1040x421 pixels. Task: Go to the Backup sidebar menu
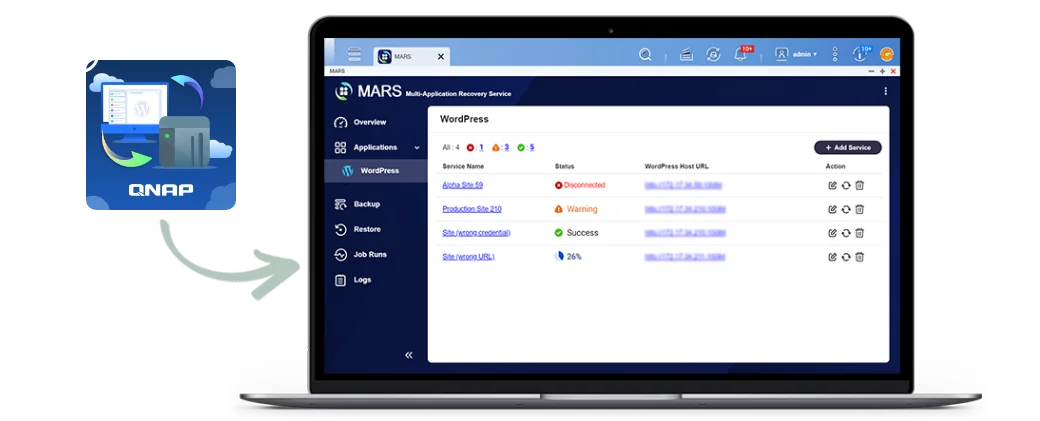point(366,204)
